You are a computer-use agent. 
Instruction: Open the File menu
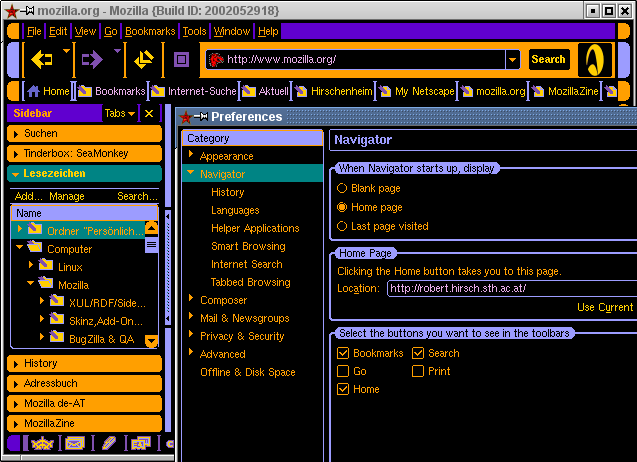[34, 31]
